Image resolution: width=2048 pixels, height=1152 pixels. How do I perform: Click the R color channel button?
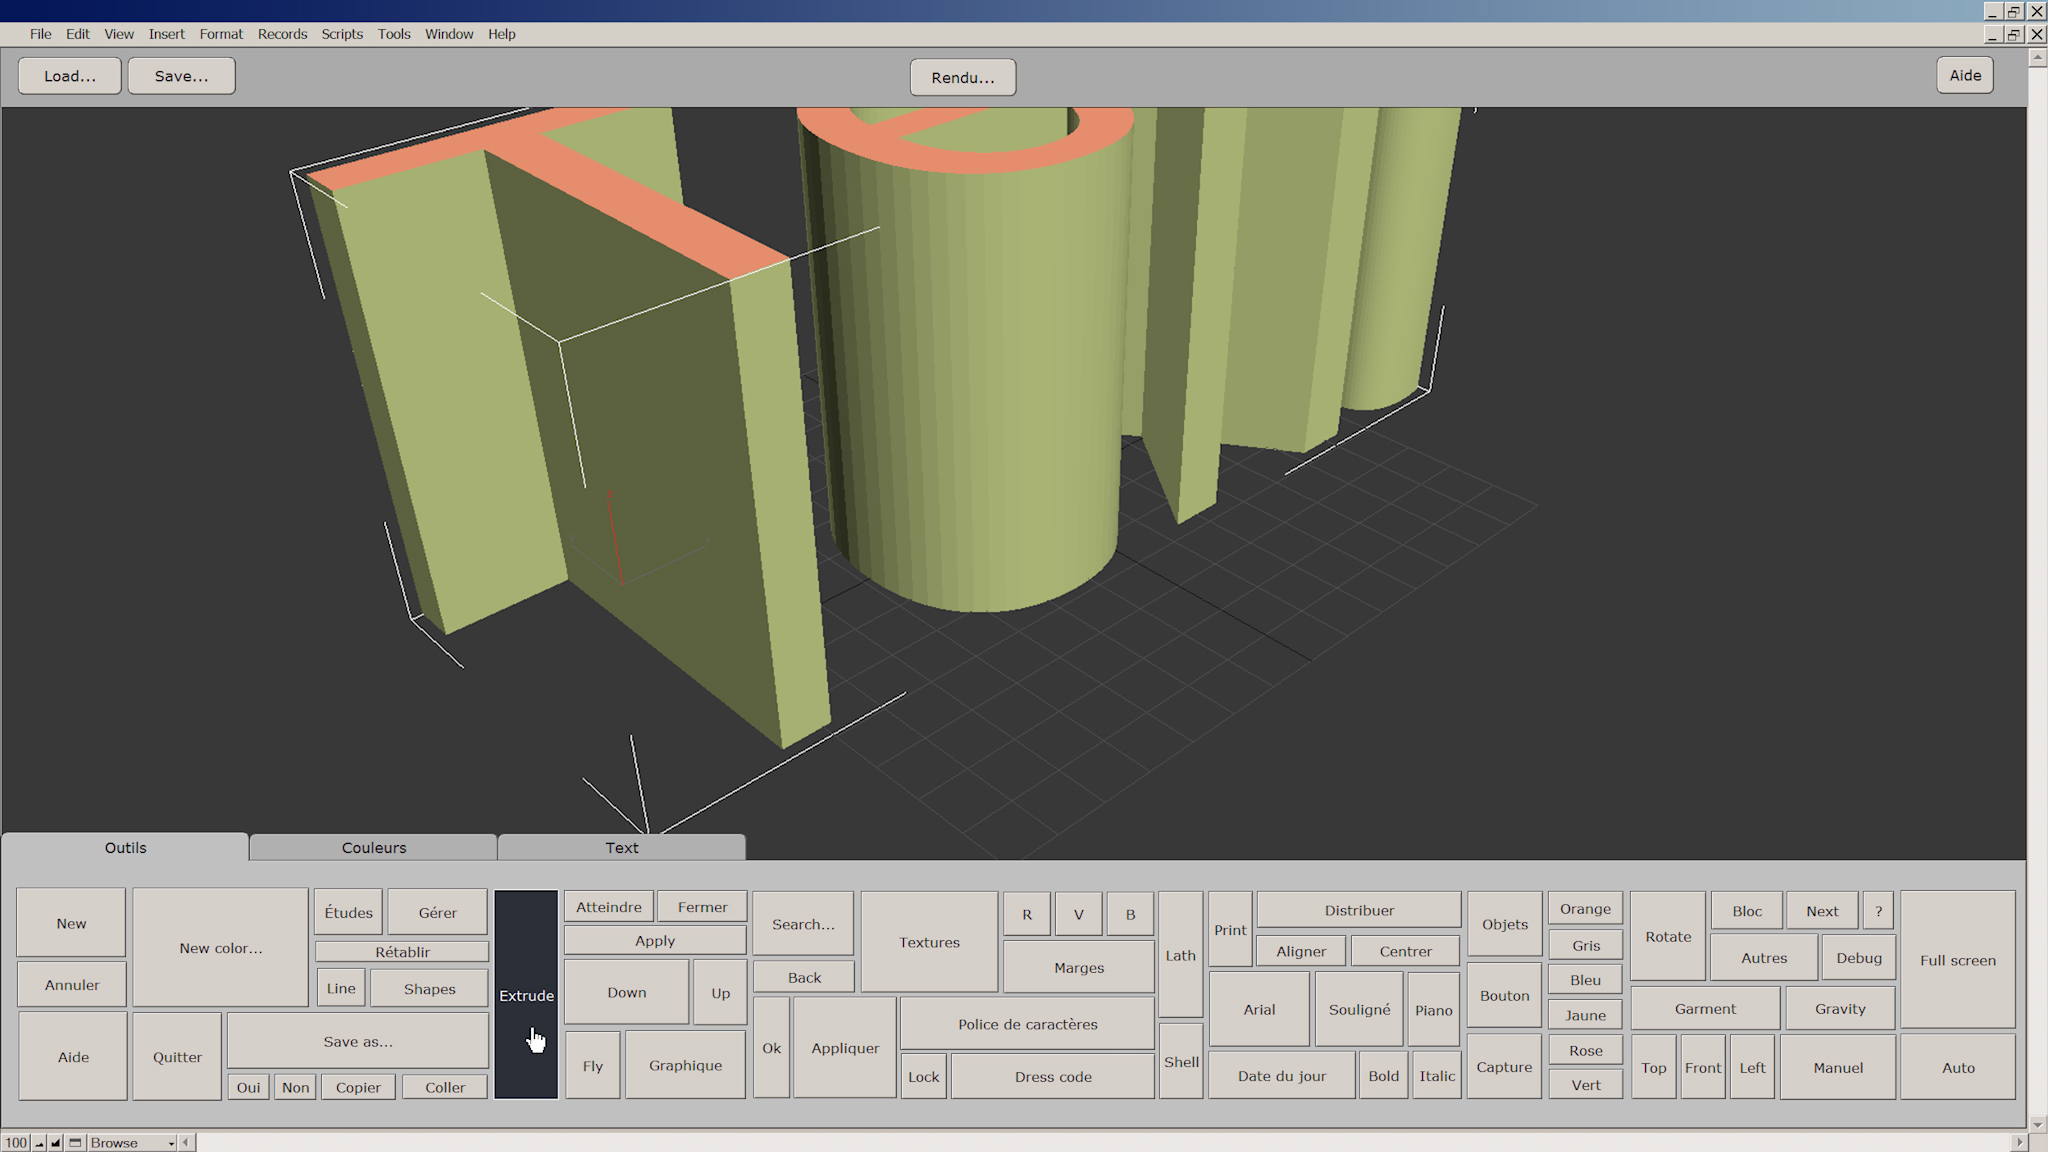point(1027,914)
